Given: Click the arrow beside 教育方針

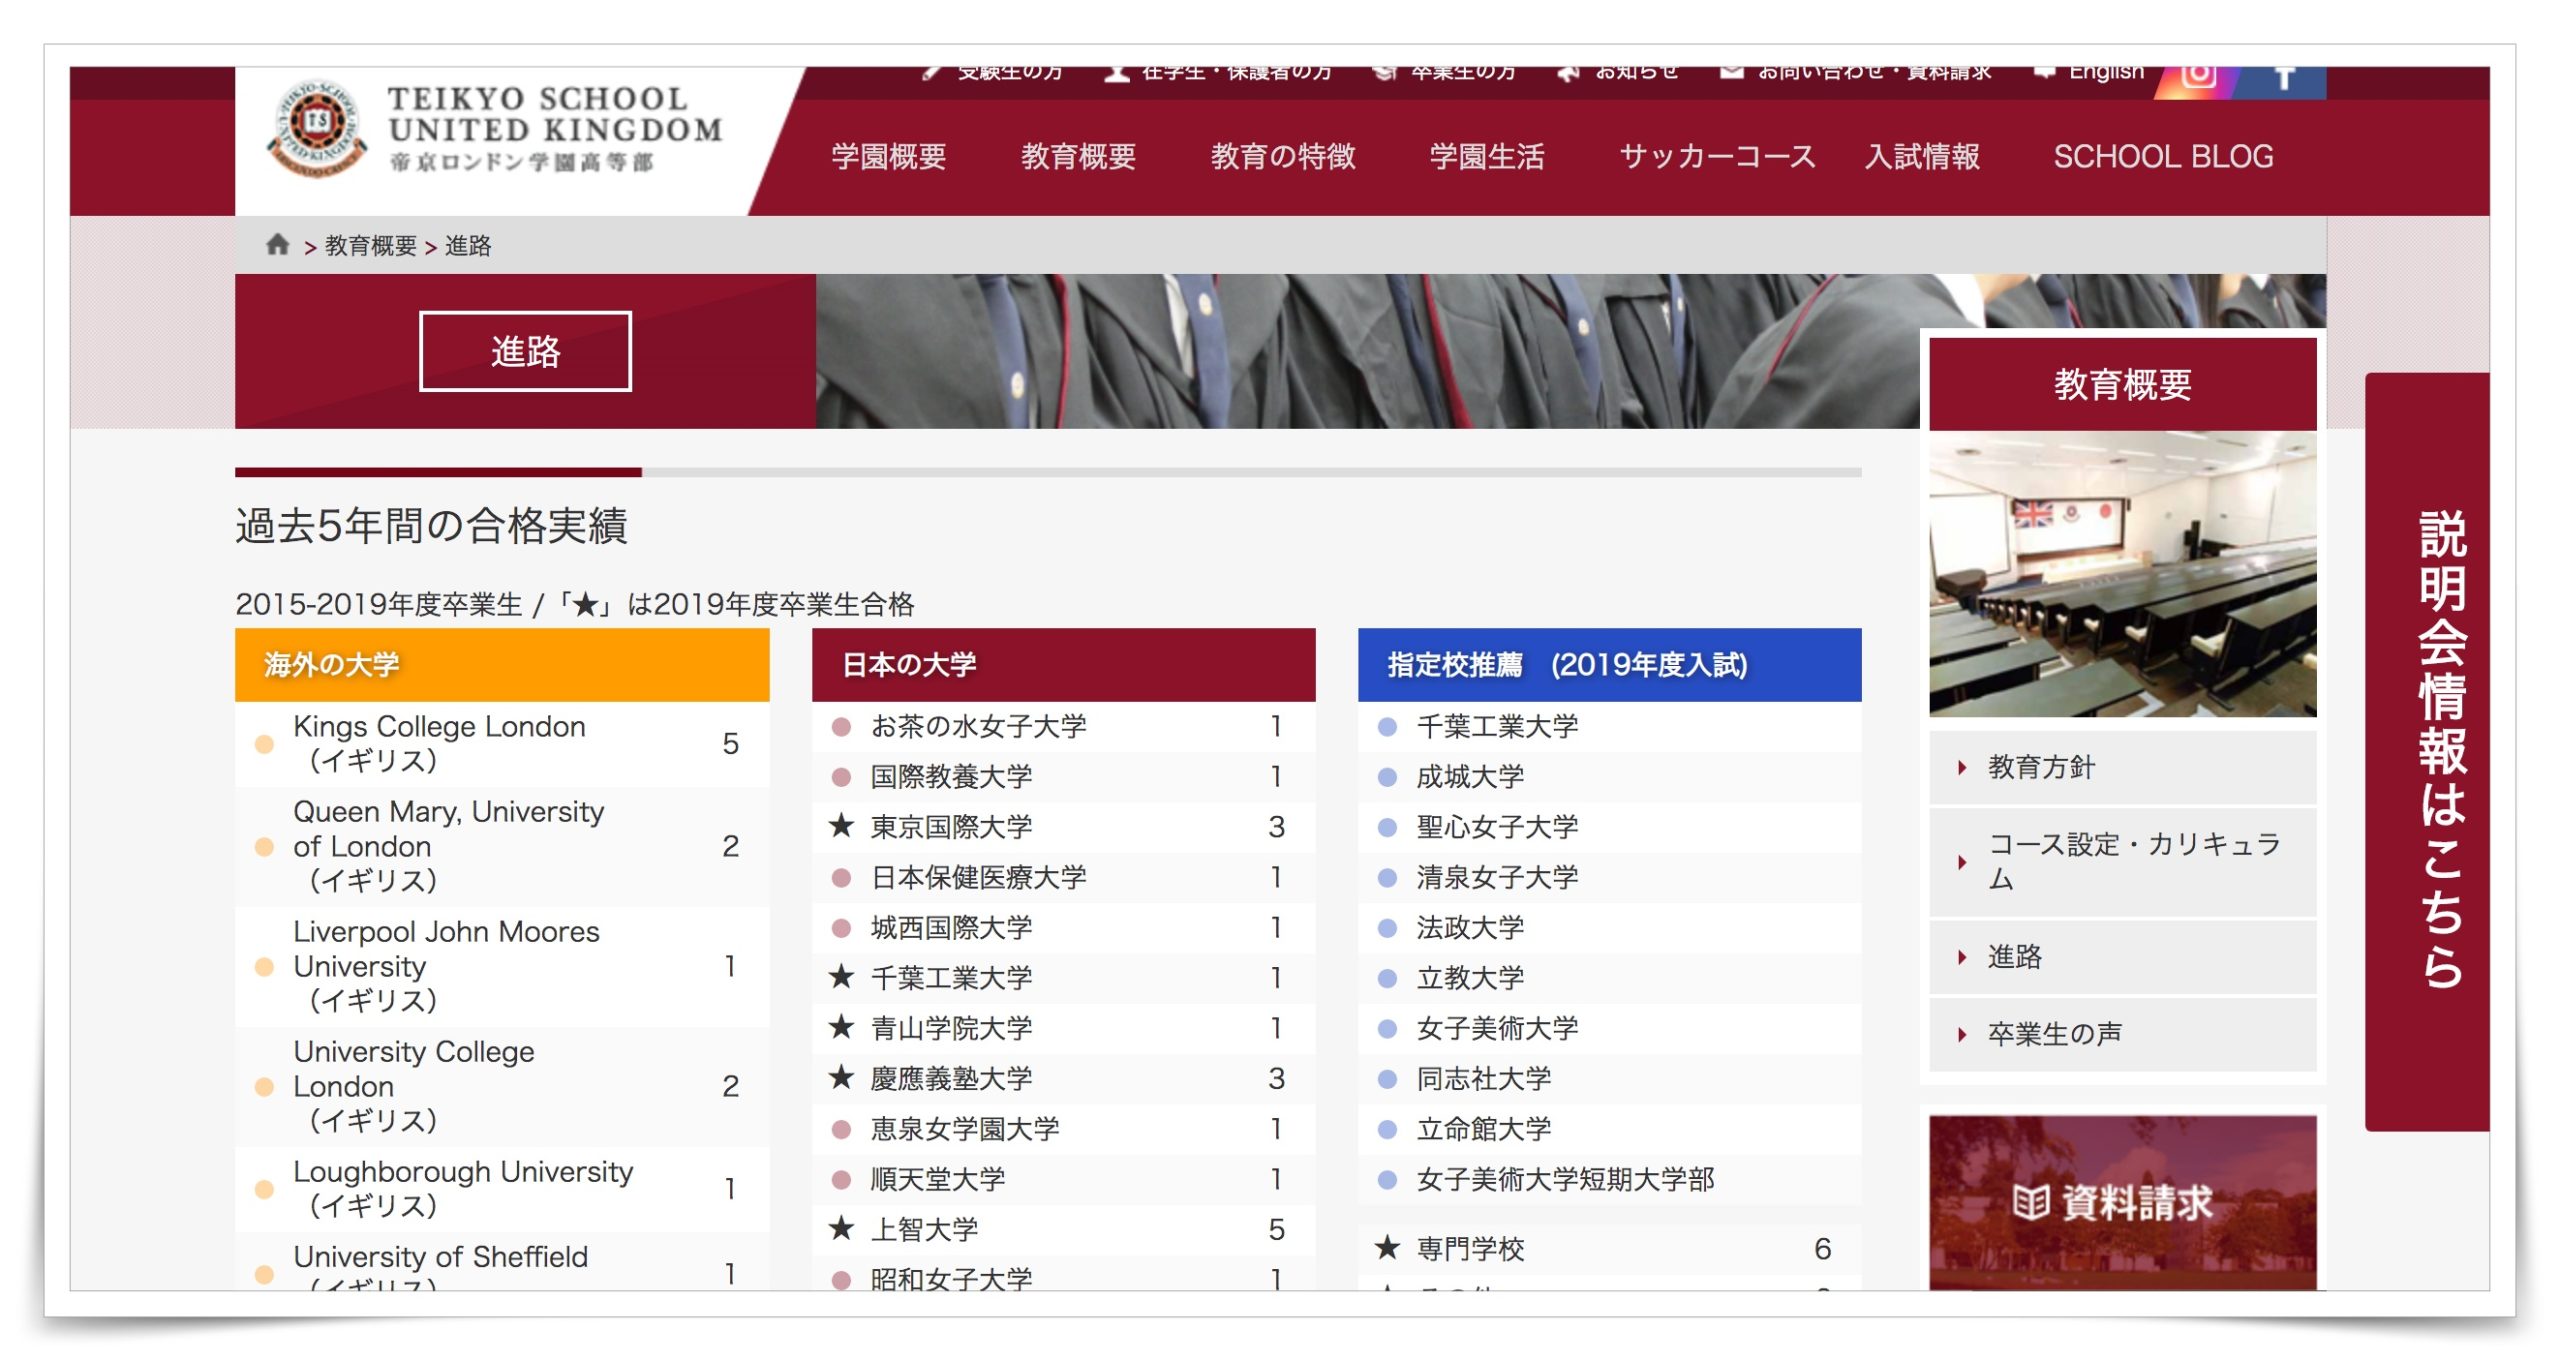Looking at the screenshot, I should point(1962,767).
